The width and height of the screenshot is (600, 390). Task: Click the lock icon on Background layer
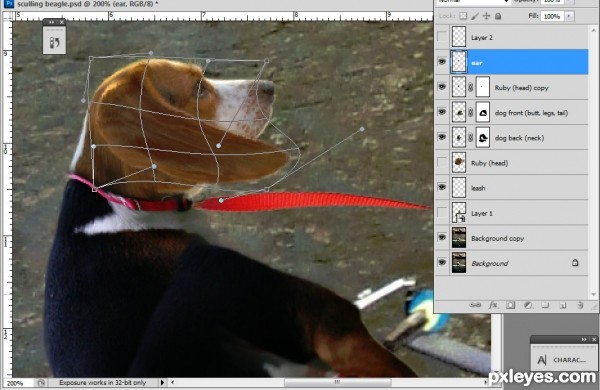coord(575,263)
